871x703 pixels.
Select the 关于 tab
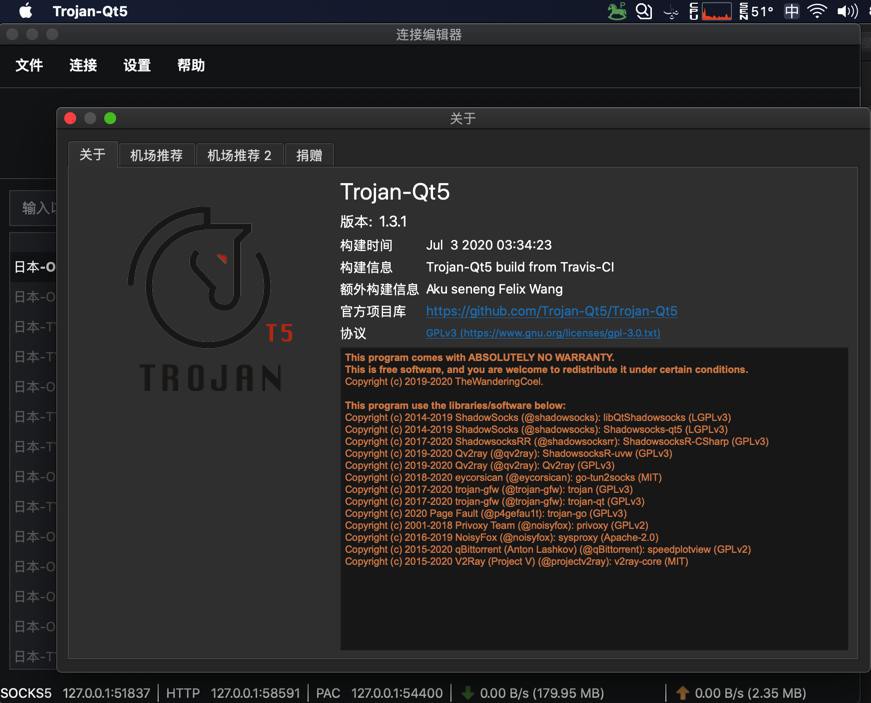92,154
